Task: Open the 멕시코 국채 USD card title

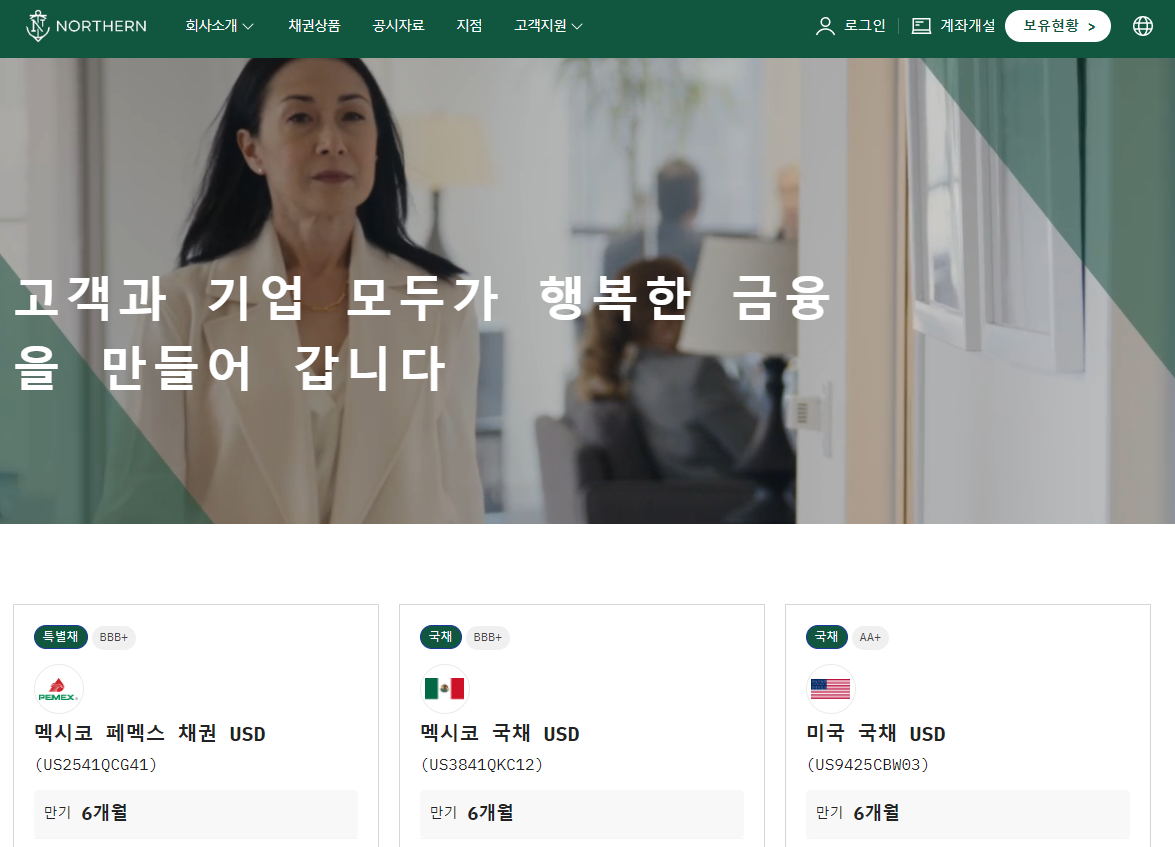Action: pos(500,733)
